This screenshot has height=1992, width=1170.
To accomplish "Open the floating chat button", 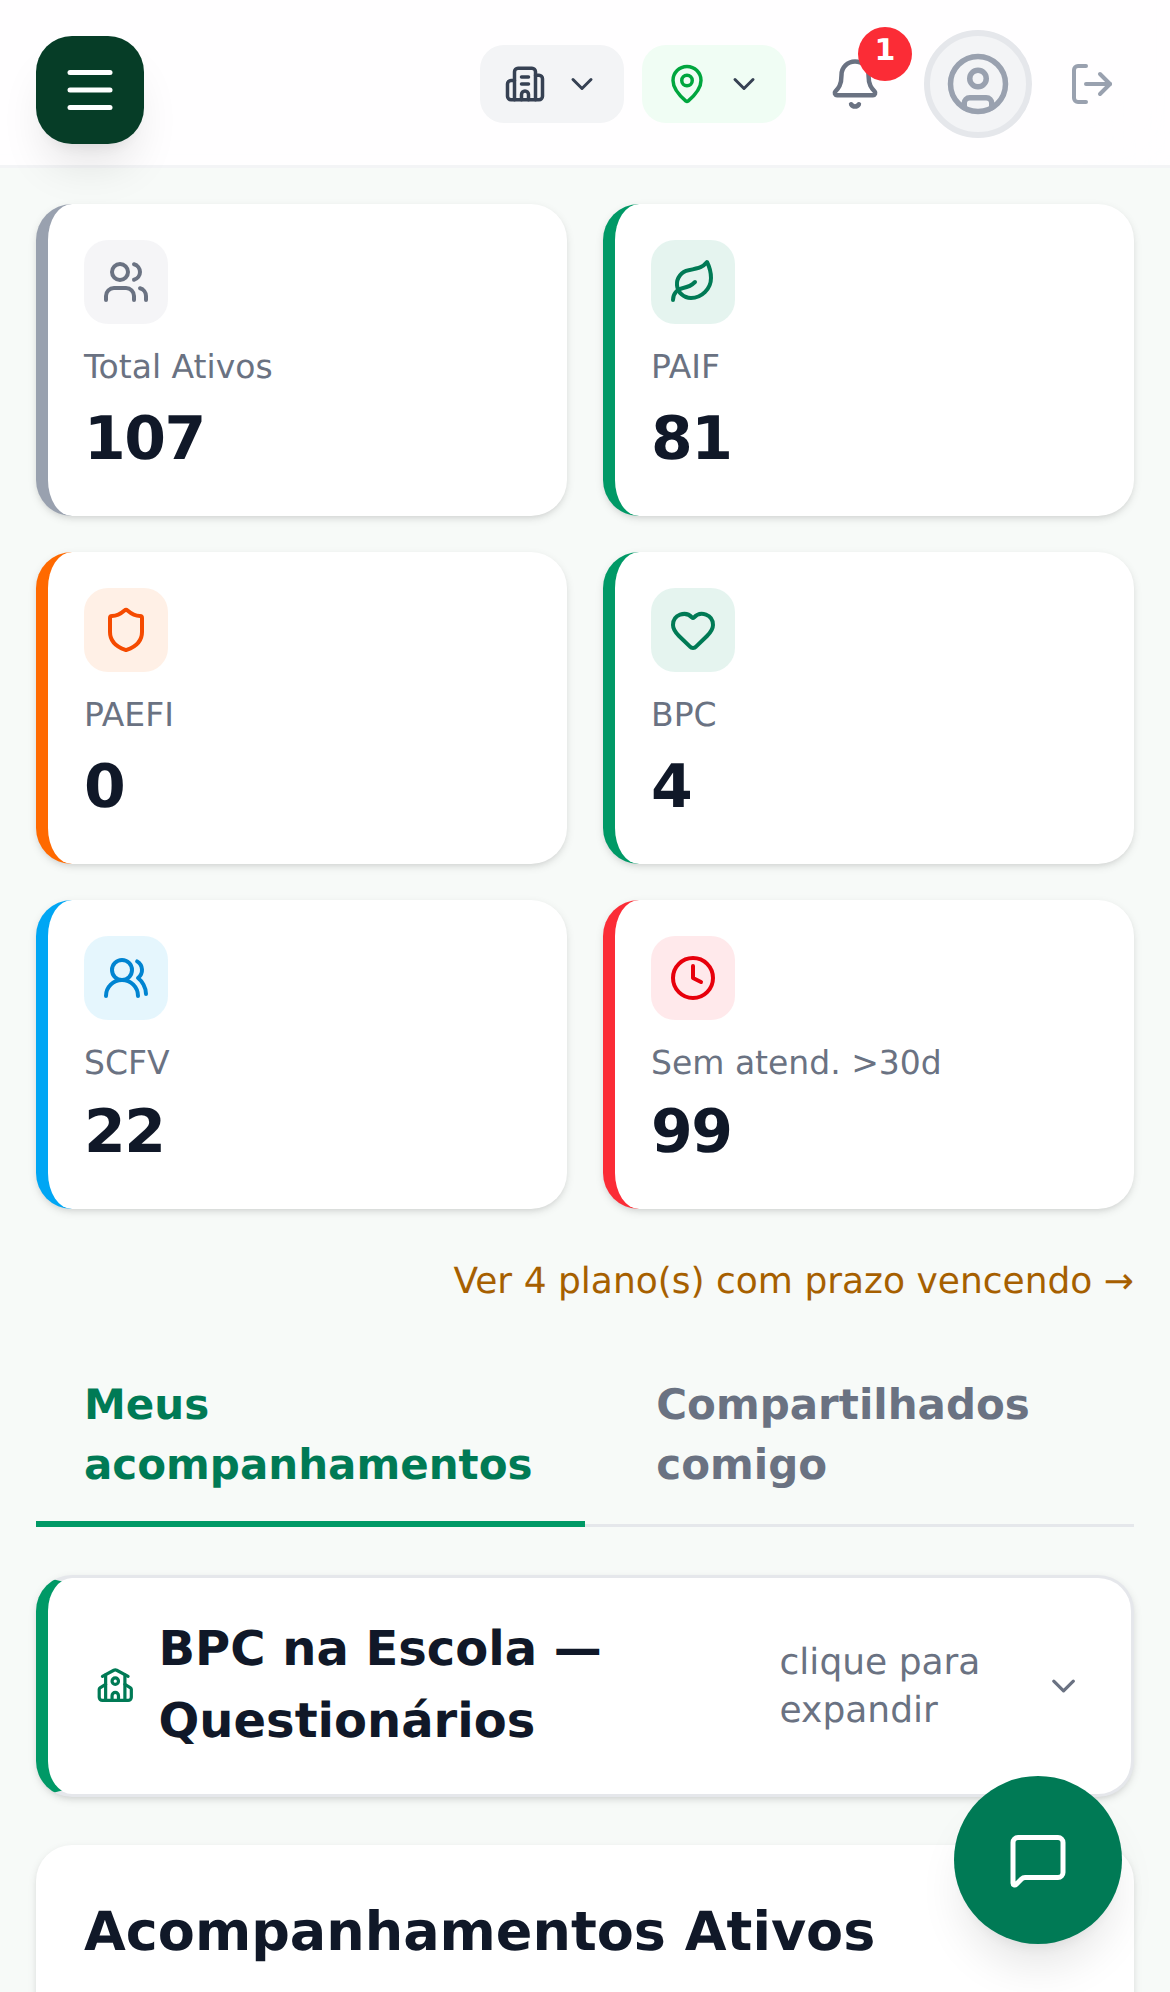I will 1037,1860.
